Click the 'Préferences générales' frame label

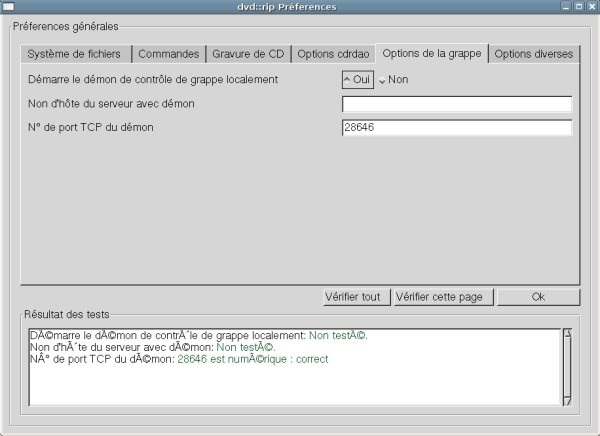point(66,26)
